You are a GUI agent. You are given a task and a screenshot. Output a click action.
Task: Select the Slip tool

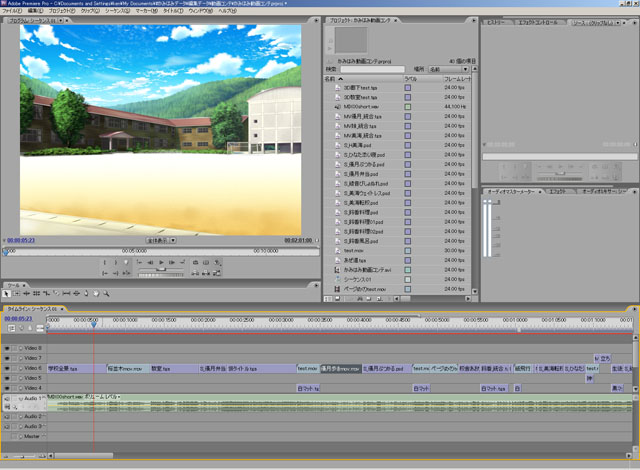[x=67, y=293]
